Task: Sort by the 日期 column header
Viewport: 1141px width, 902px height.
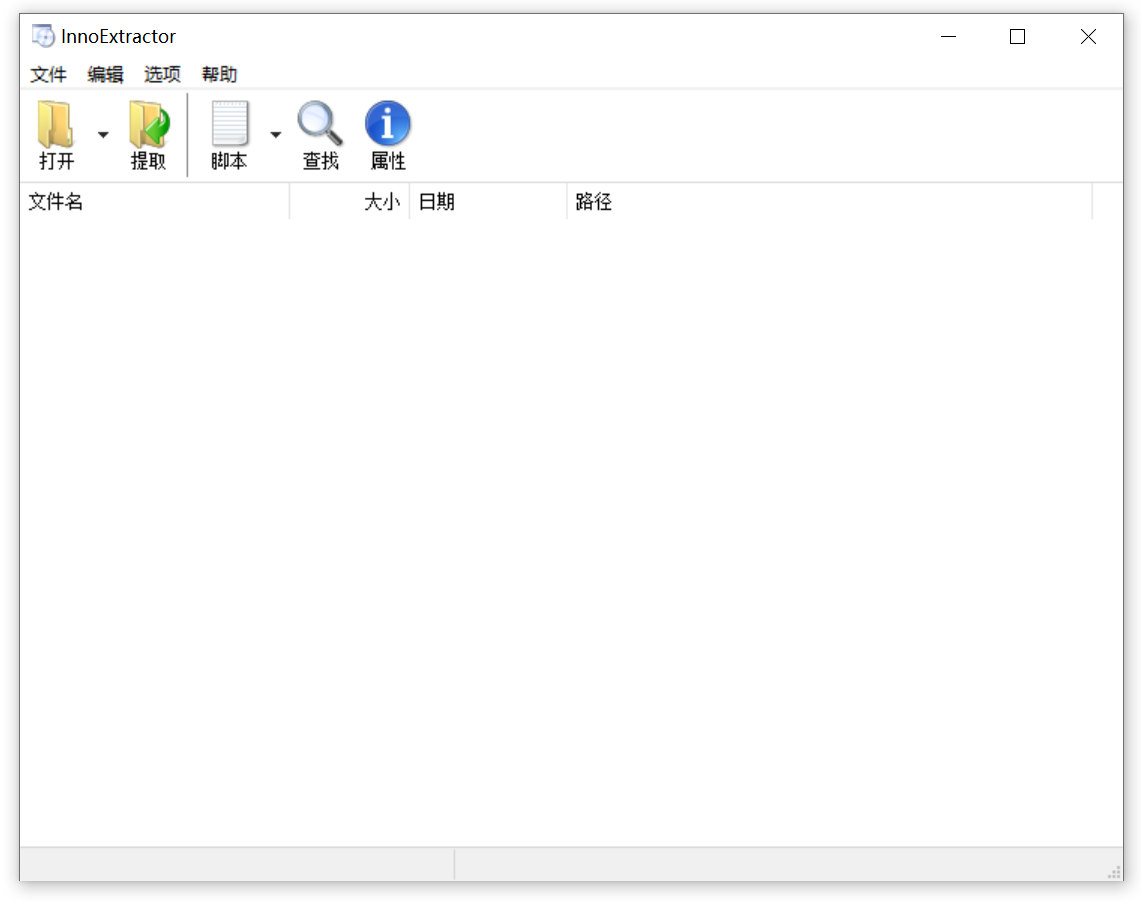Action: 488,202
